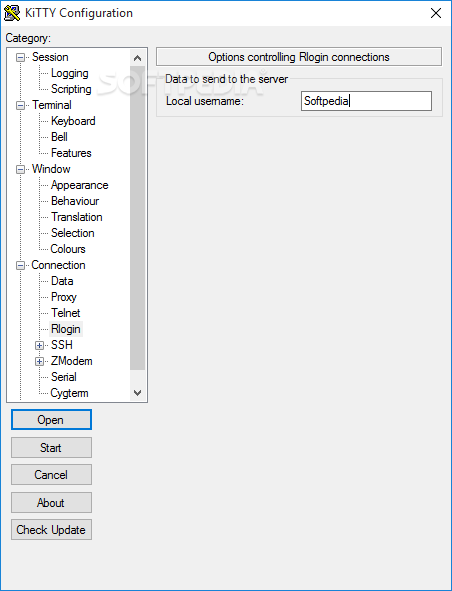Click the Cancel button
The image size is (452, 591).
click(x=51, y=475)
